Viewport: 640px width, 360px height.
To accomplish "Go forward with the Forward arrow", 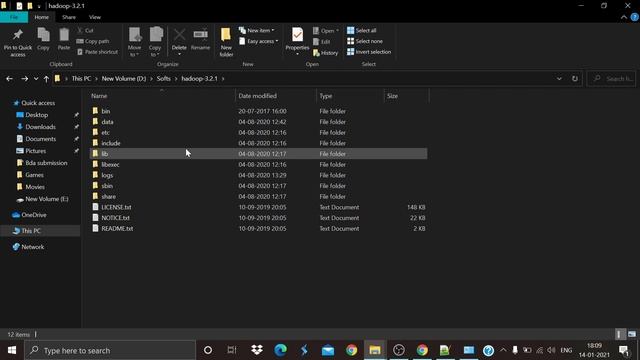I will [x=24, y=79].
